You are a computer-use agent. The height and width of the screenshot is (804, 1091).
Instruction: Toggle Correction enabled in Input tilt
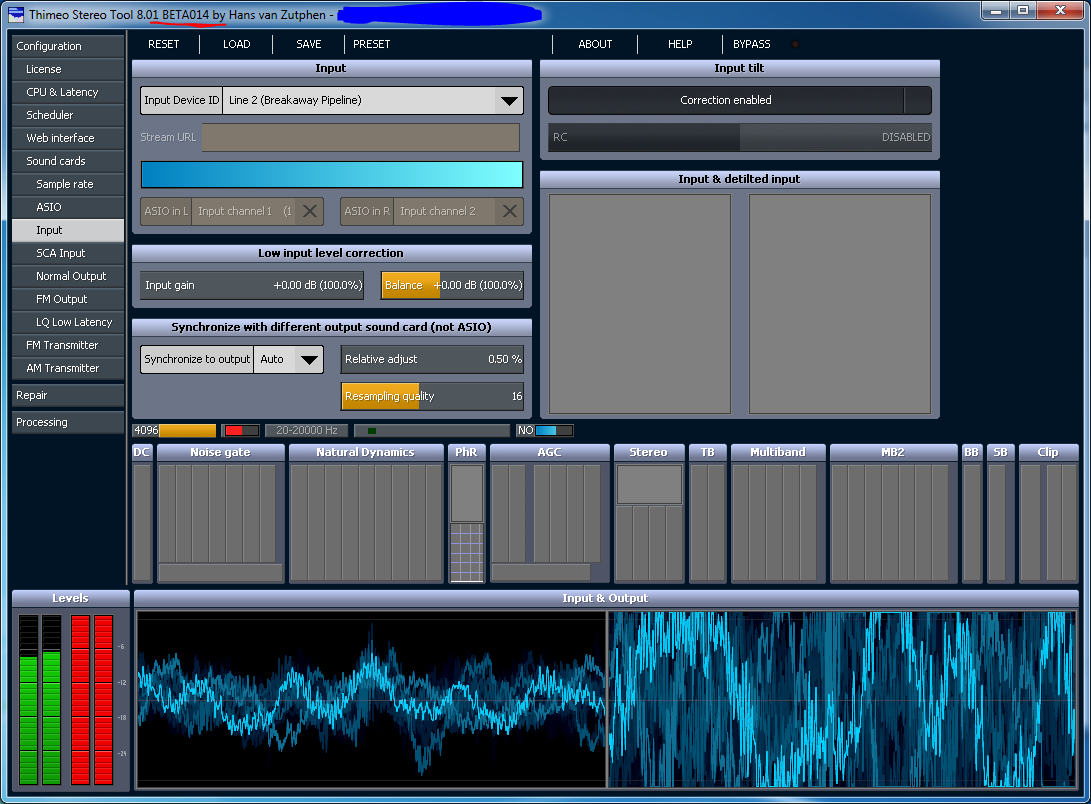[726, 100]
